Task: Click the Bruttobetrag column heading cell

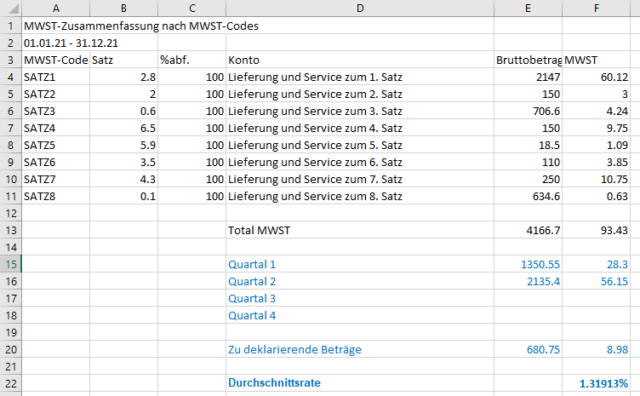Action: click(x=528, y=60)
